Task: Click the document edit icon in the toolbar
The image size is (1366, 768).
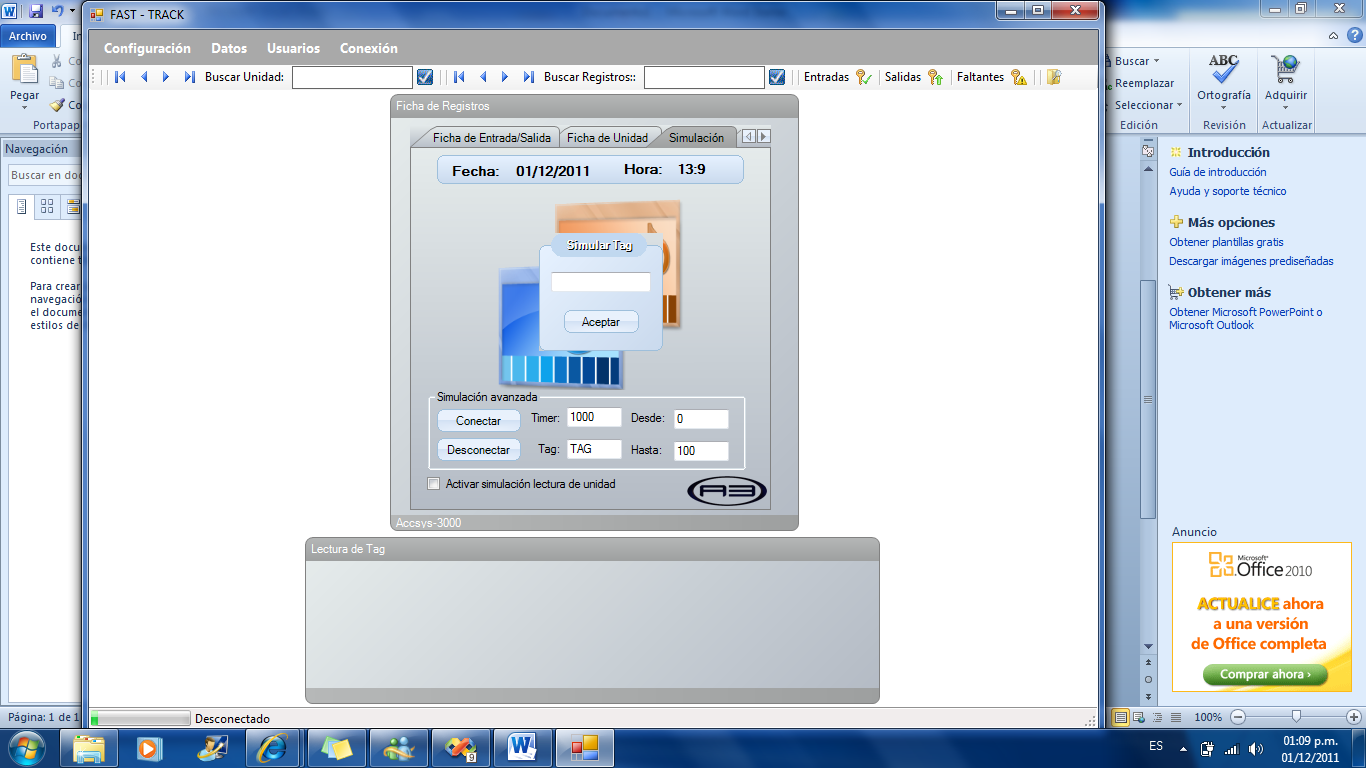Action: click(x=1053, y=77)
